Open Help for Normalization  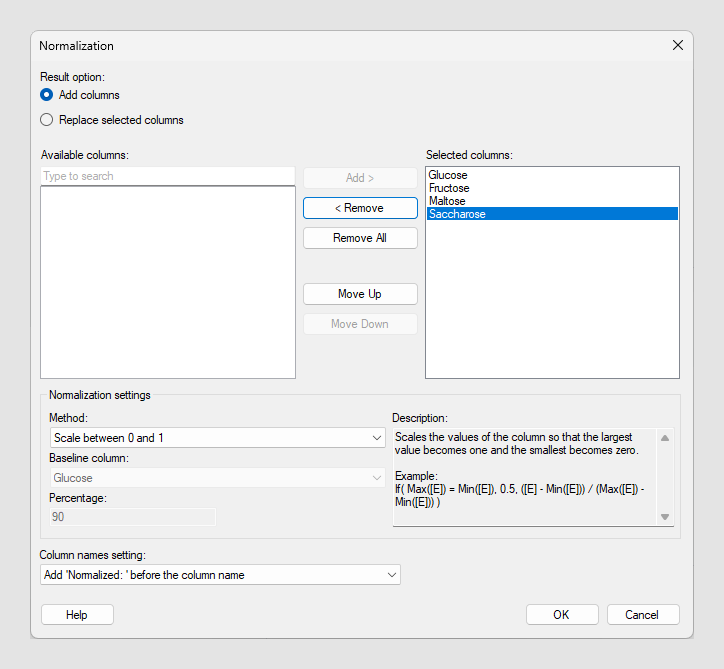[x=77, y=615]
